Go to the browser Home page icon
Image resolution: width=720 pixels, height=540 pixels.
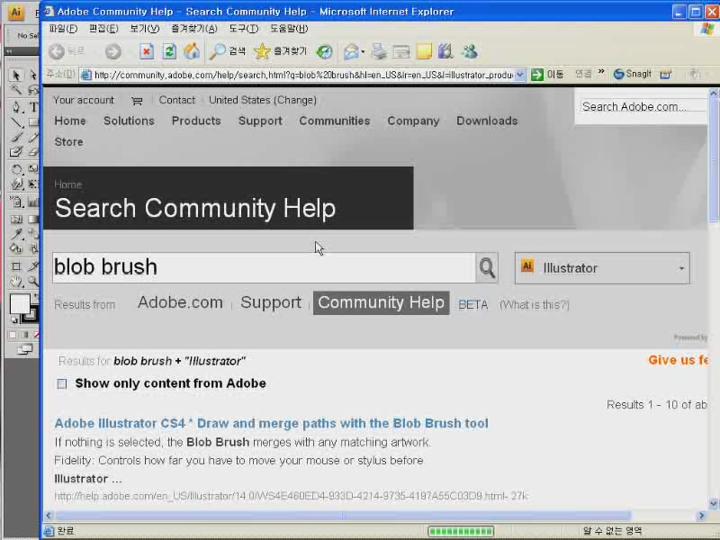point(192,51)
